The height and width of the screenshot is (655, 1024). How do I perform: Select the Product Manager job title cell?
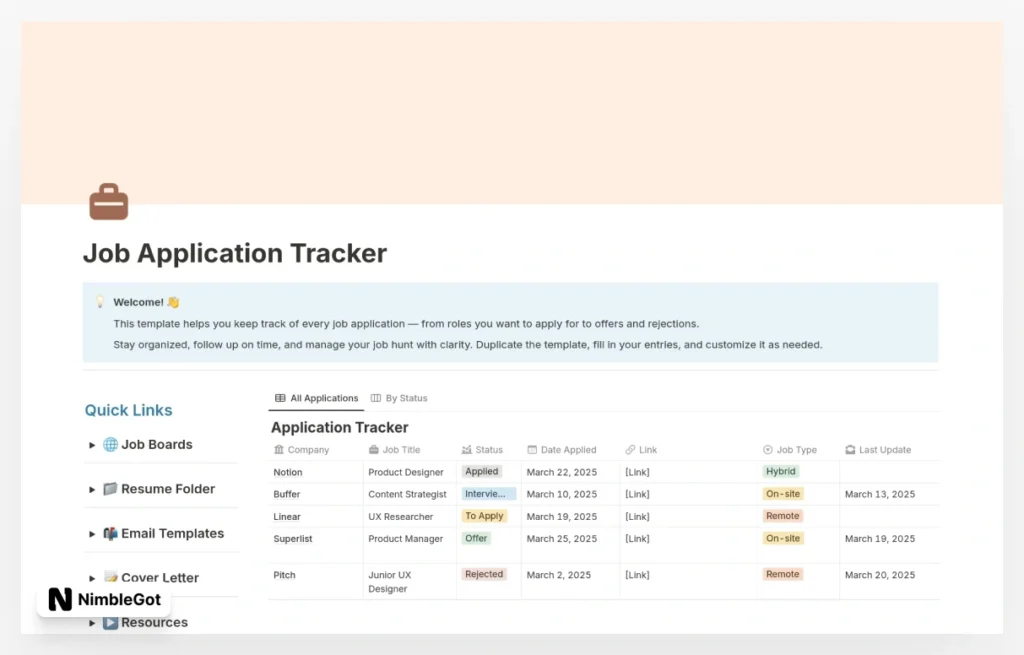tap(409, 545)
